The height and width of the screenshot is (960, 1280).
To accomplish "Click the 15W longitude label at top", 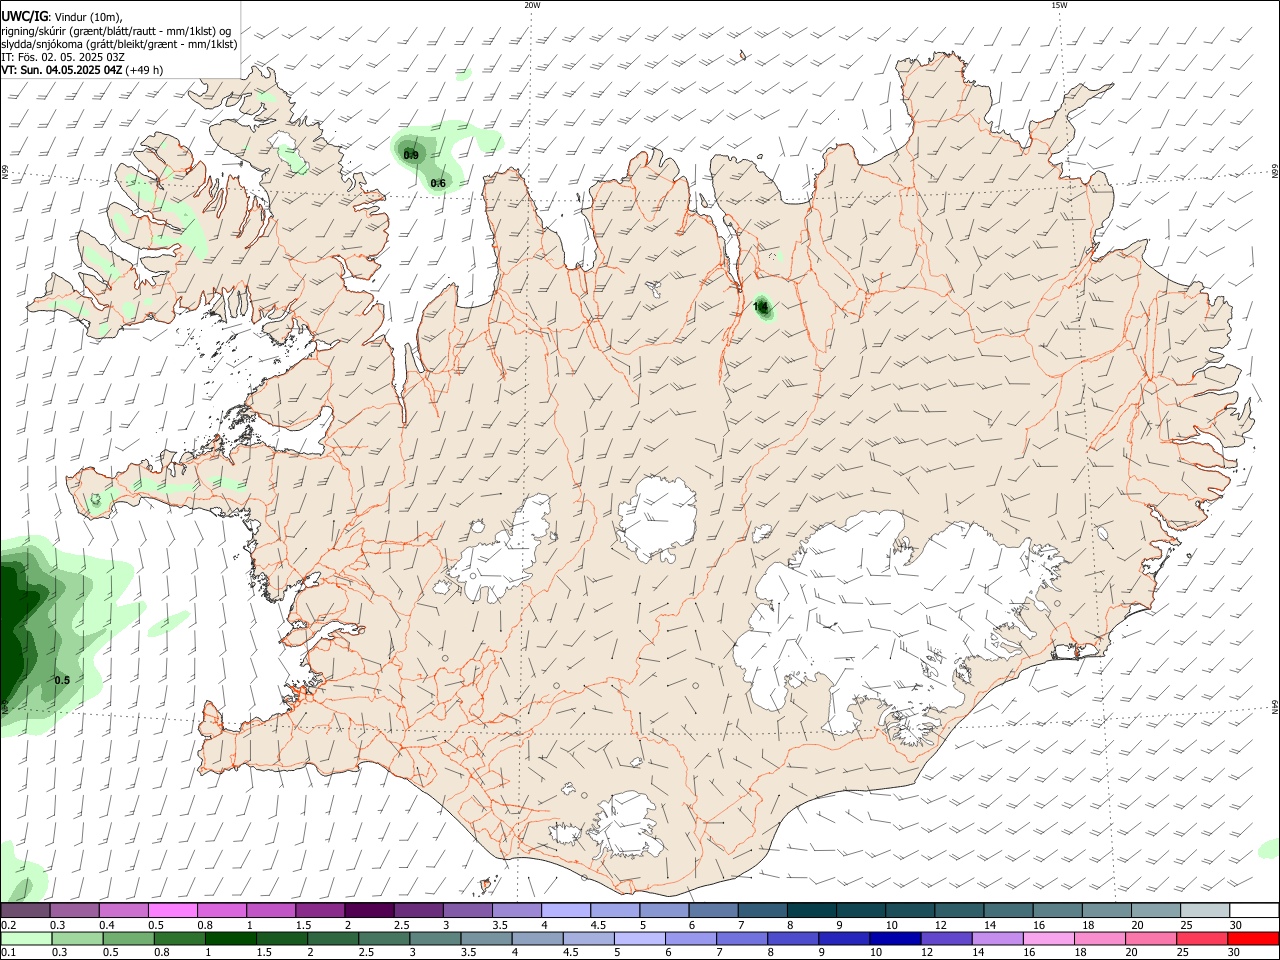I will [x=1059, y=5].
